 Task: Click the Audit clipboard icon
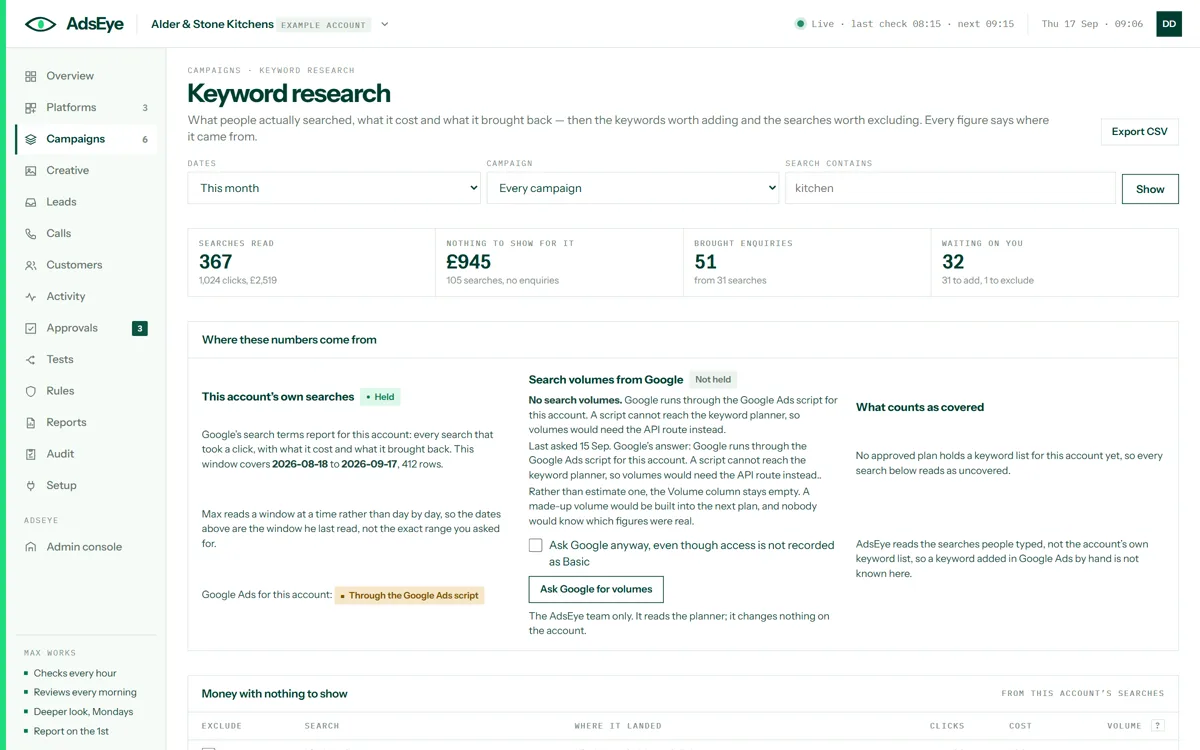coord(31,454)
